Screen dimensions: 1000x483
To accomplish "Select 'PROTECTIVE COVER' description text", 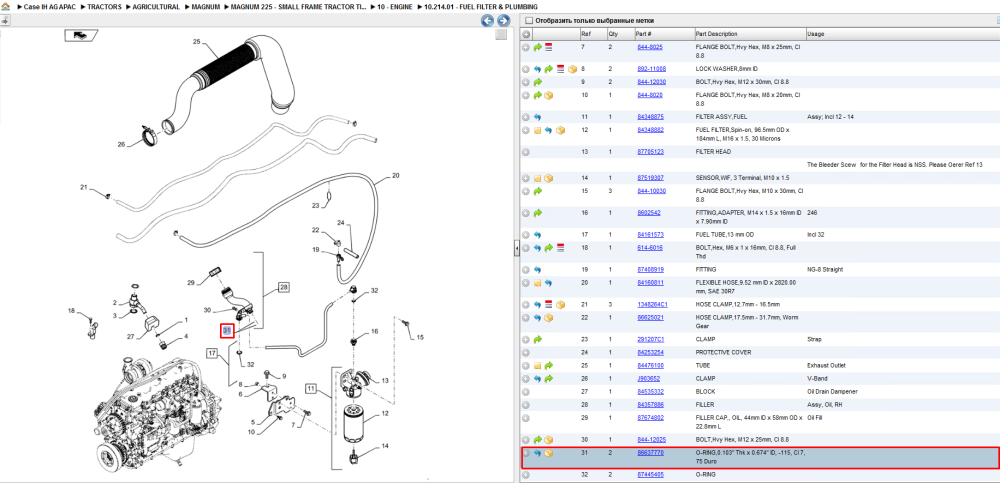I will (723, 352).
